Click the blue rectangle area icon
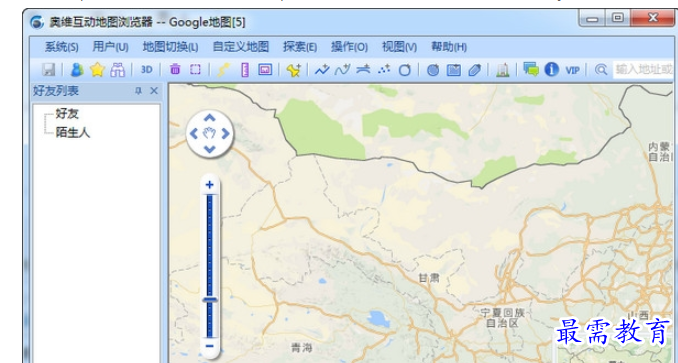Screen dimensions: 678x363 (454, 70)
